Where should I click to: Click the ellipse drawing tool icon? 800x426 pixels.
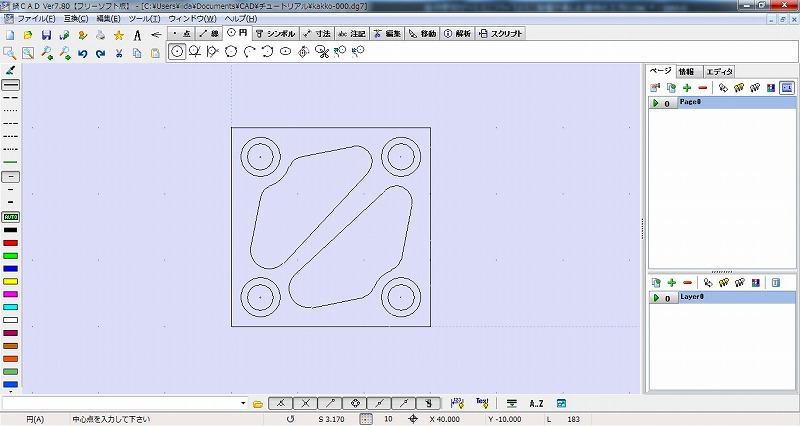click(x=285, y=51)
